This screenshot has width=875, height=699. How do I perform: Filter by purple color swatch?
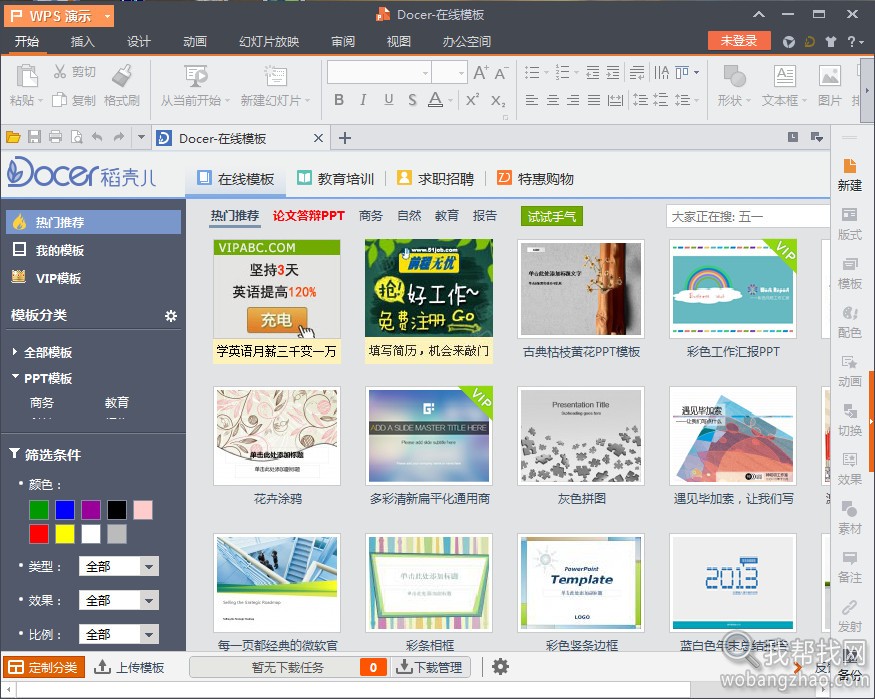point(91,510)
